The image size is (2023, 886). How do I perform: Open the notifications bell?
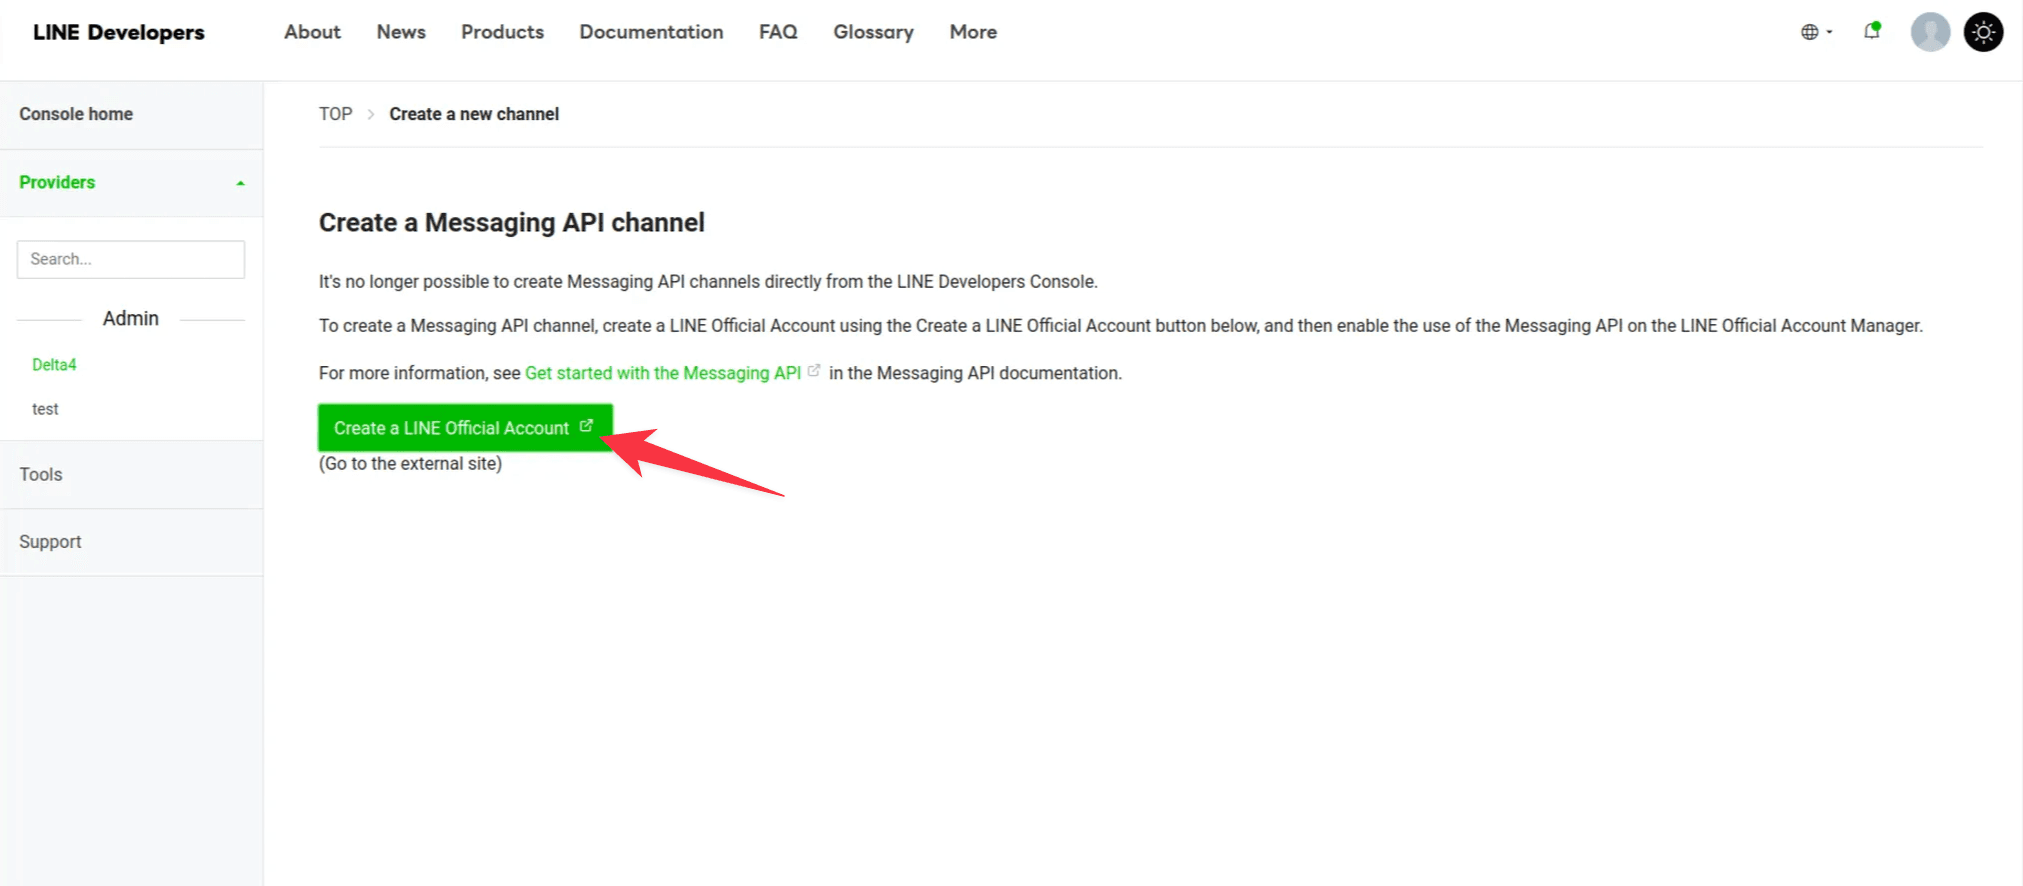point(1872,32)
